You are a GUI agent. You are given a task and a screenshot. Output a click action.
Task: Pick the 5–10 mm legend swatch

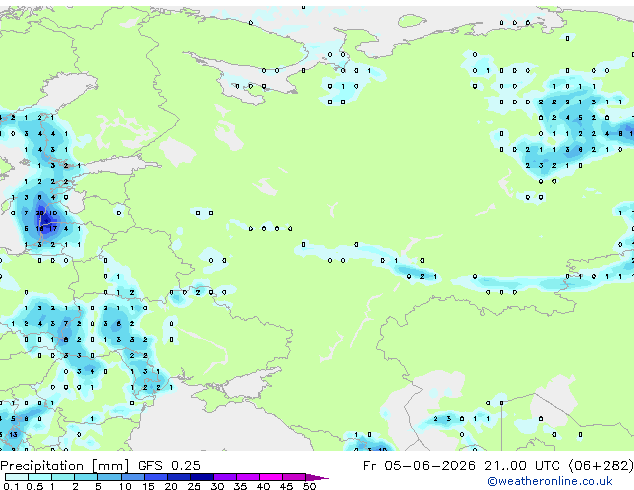(110, 477)
